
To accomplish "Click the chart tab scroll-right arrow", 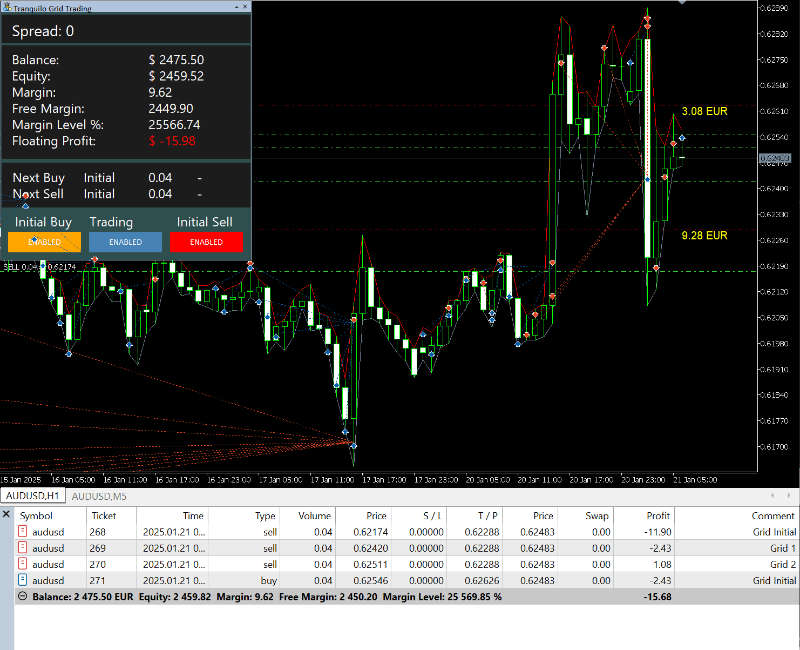I will pyautogui.click(x=788, y=495).
